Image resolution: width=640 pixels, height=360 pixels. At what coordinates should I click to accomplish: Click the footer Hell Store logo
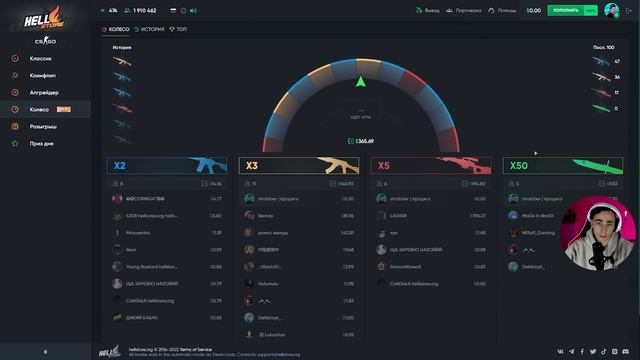pos(110,352)
